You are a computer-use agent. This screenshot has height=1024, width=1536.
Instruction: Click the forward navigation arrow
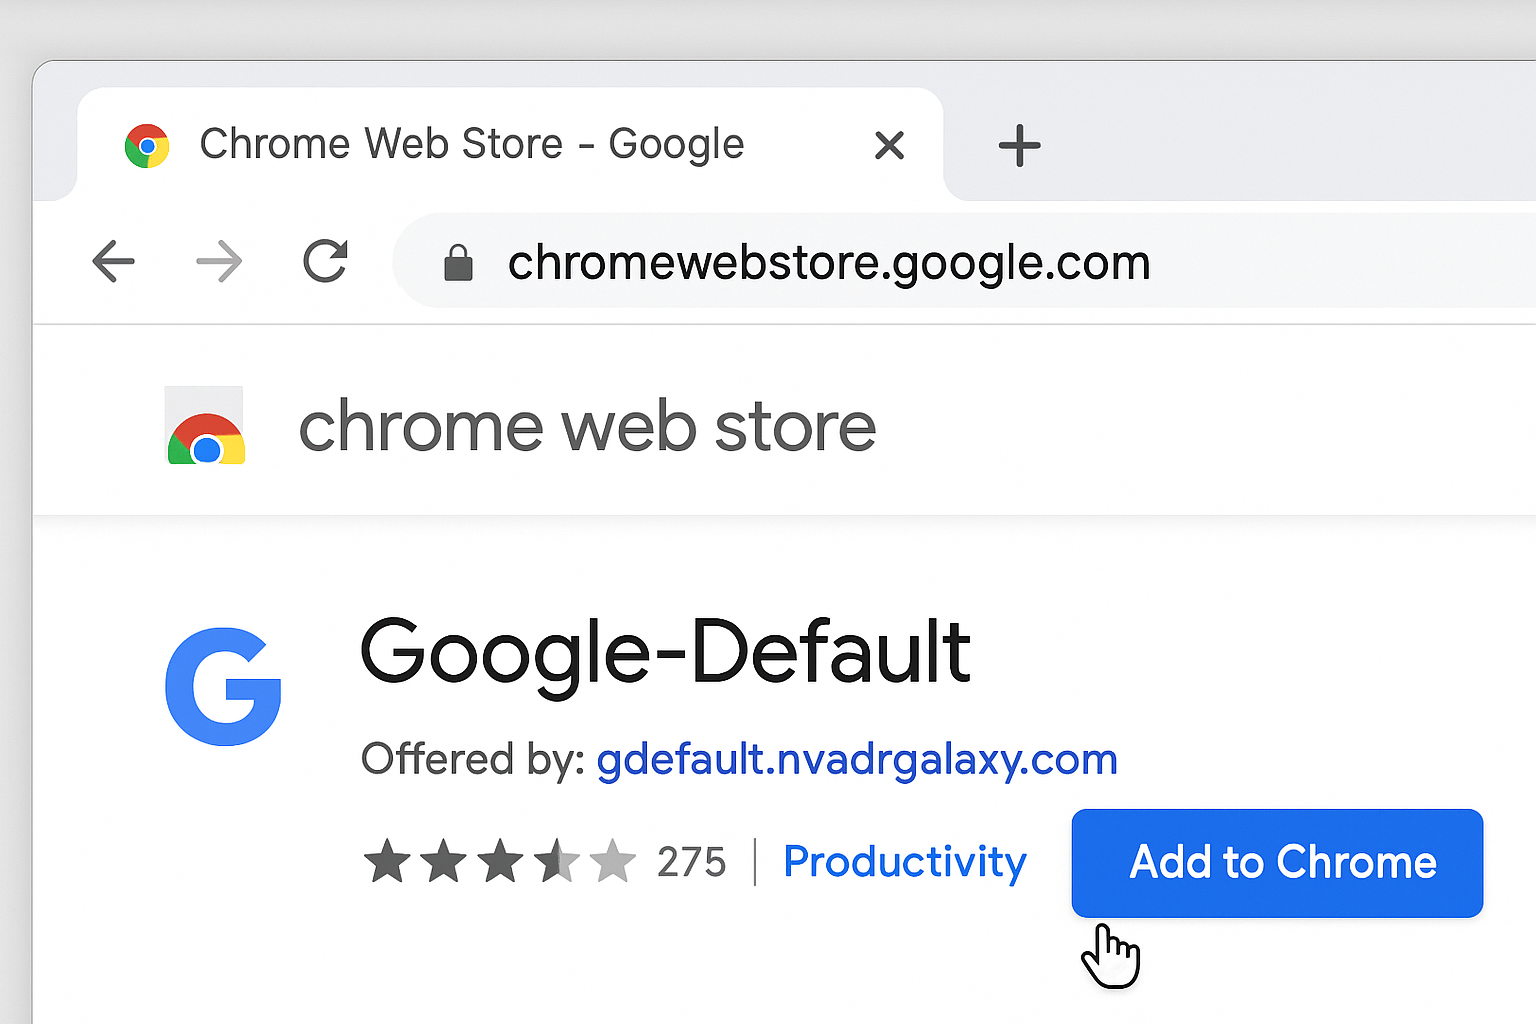tap(219, 261)
